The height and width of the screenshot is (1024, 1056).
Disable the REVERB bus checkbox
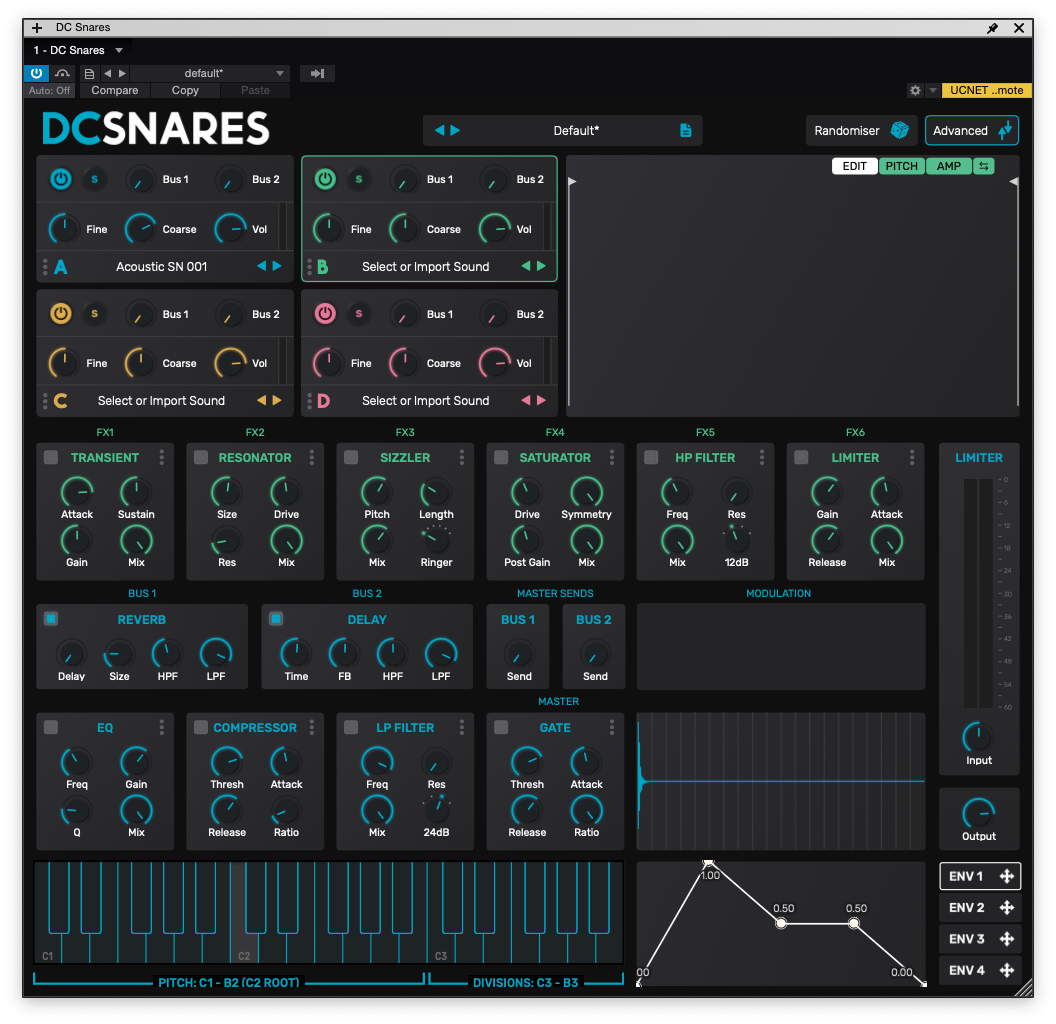[51, 618]
